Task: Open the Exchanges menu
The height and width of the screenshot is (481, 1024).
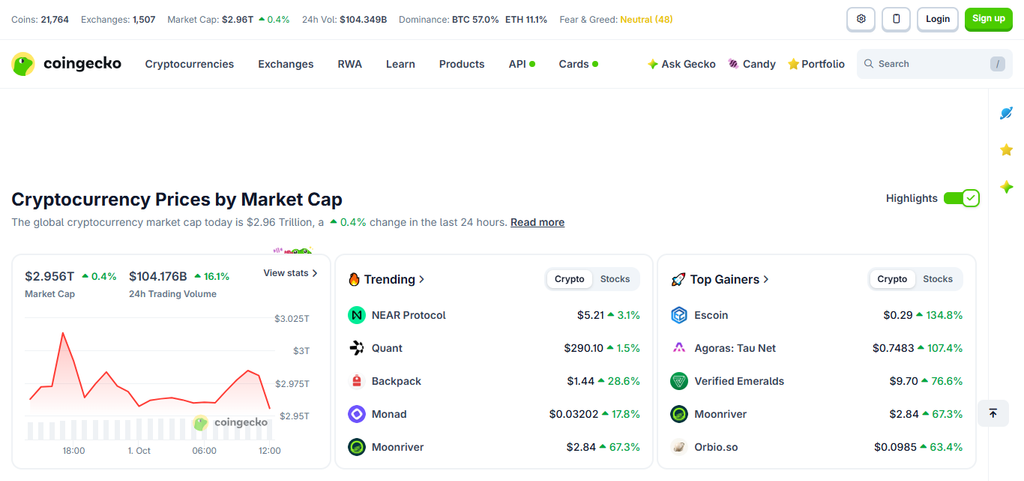Action: 285,64
